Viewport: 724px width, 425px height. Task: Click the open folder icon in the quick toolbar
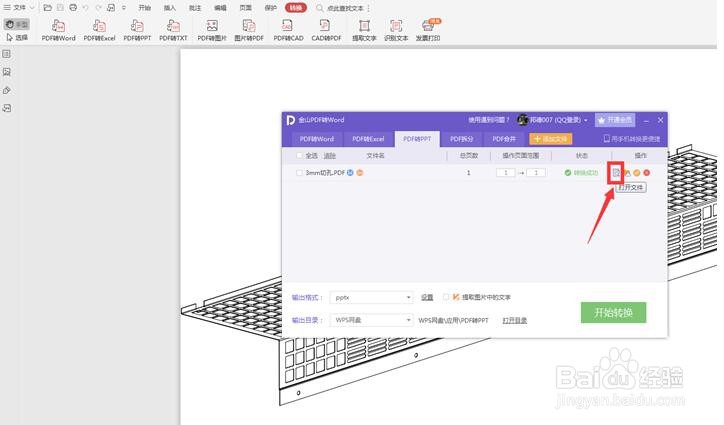48,8
